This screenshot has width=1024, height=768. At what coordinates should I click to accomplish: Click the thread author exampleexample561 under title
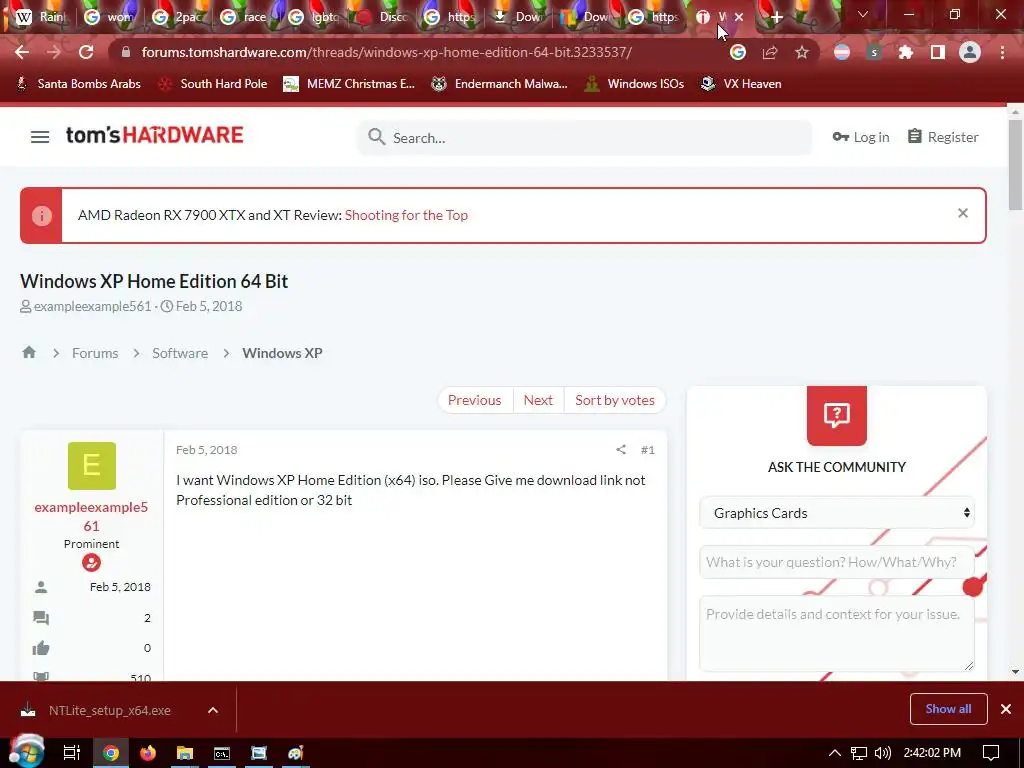(92, 306)
